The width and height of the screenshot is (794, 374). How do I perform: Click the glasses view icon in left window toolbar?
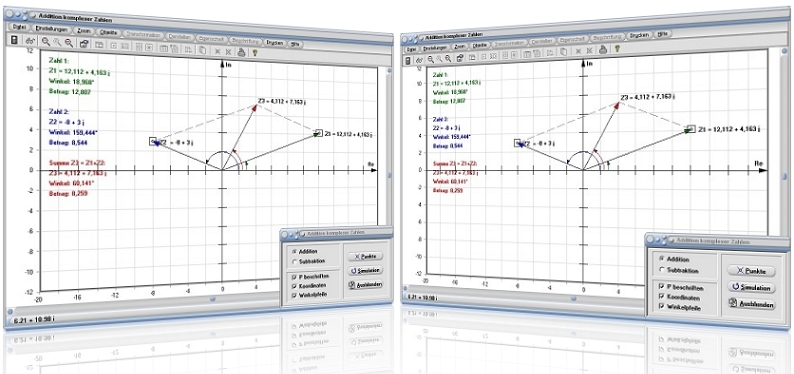click(30, 40)
